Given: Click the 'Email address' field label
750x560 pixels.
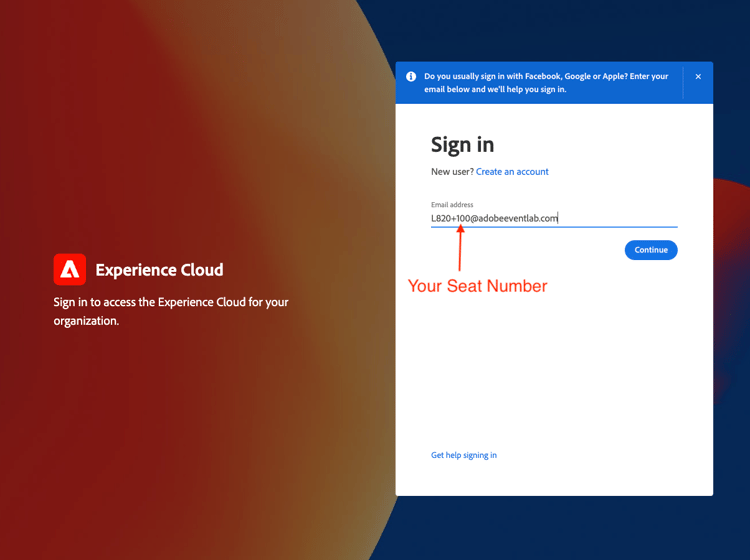Looking at the screenshot, I should click(x=452, y=205).
